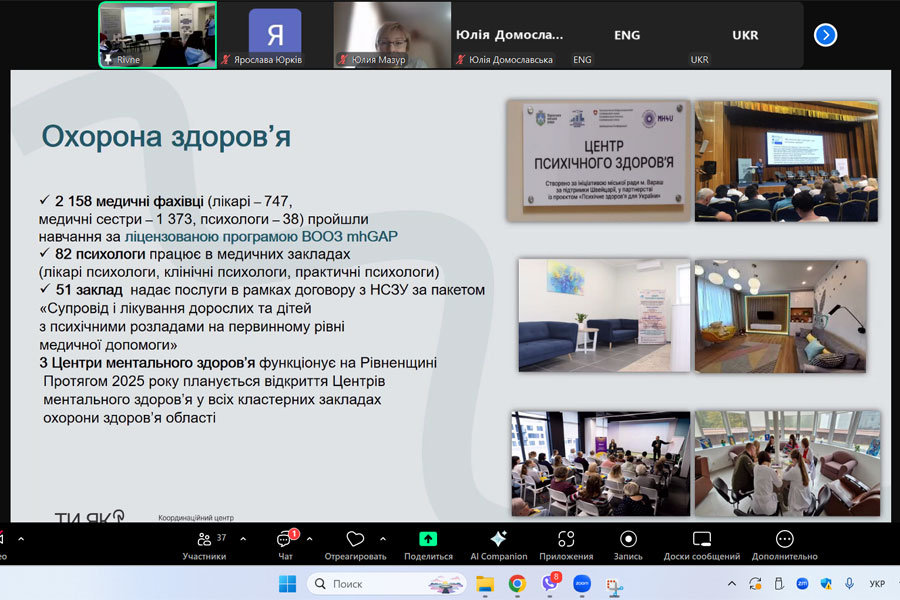Open Google Chrome from the taskbar
Image resolution: width=900 pixels, height=600 pixels.
pos(517,583)
